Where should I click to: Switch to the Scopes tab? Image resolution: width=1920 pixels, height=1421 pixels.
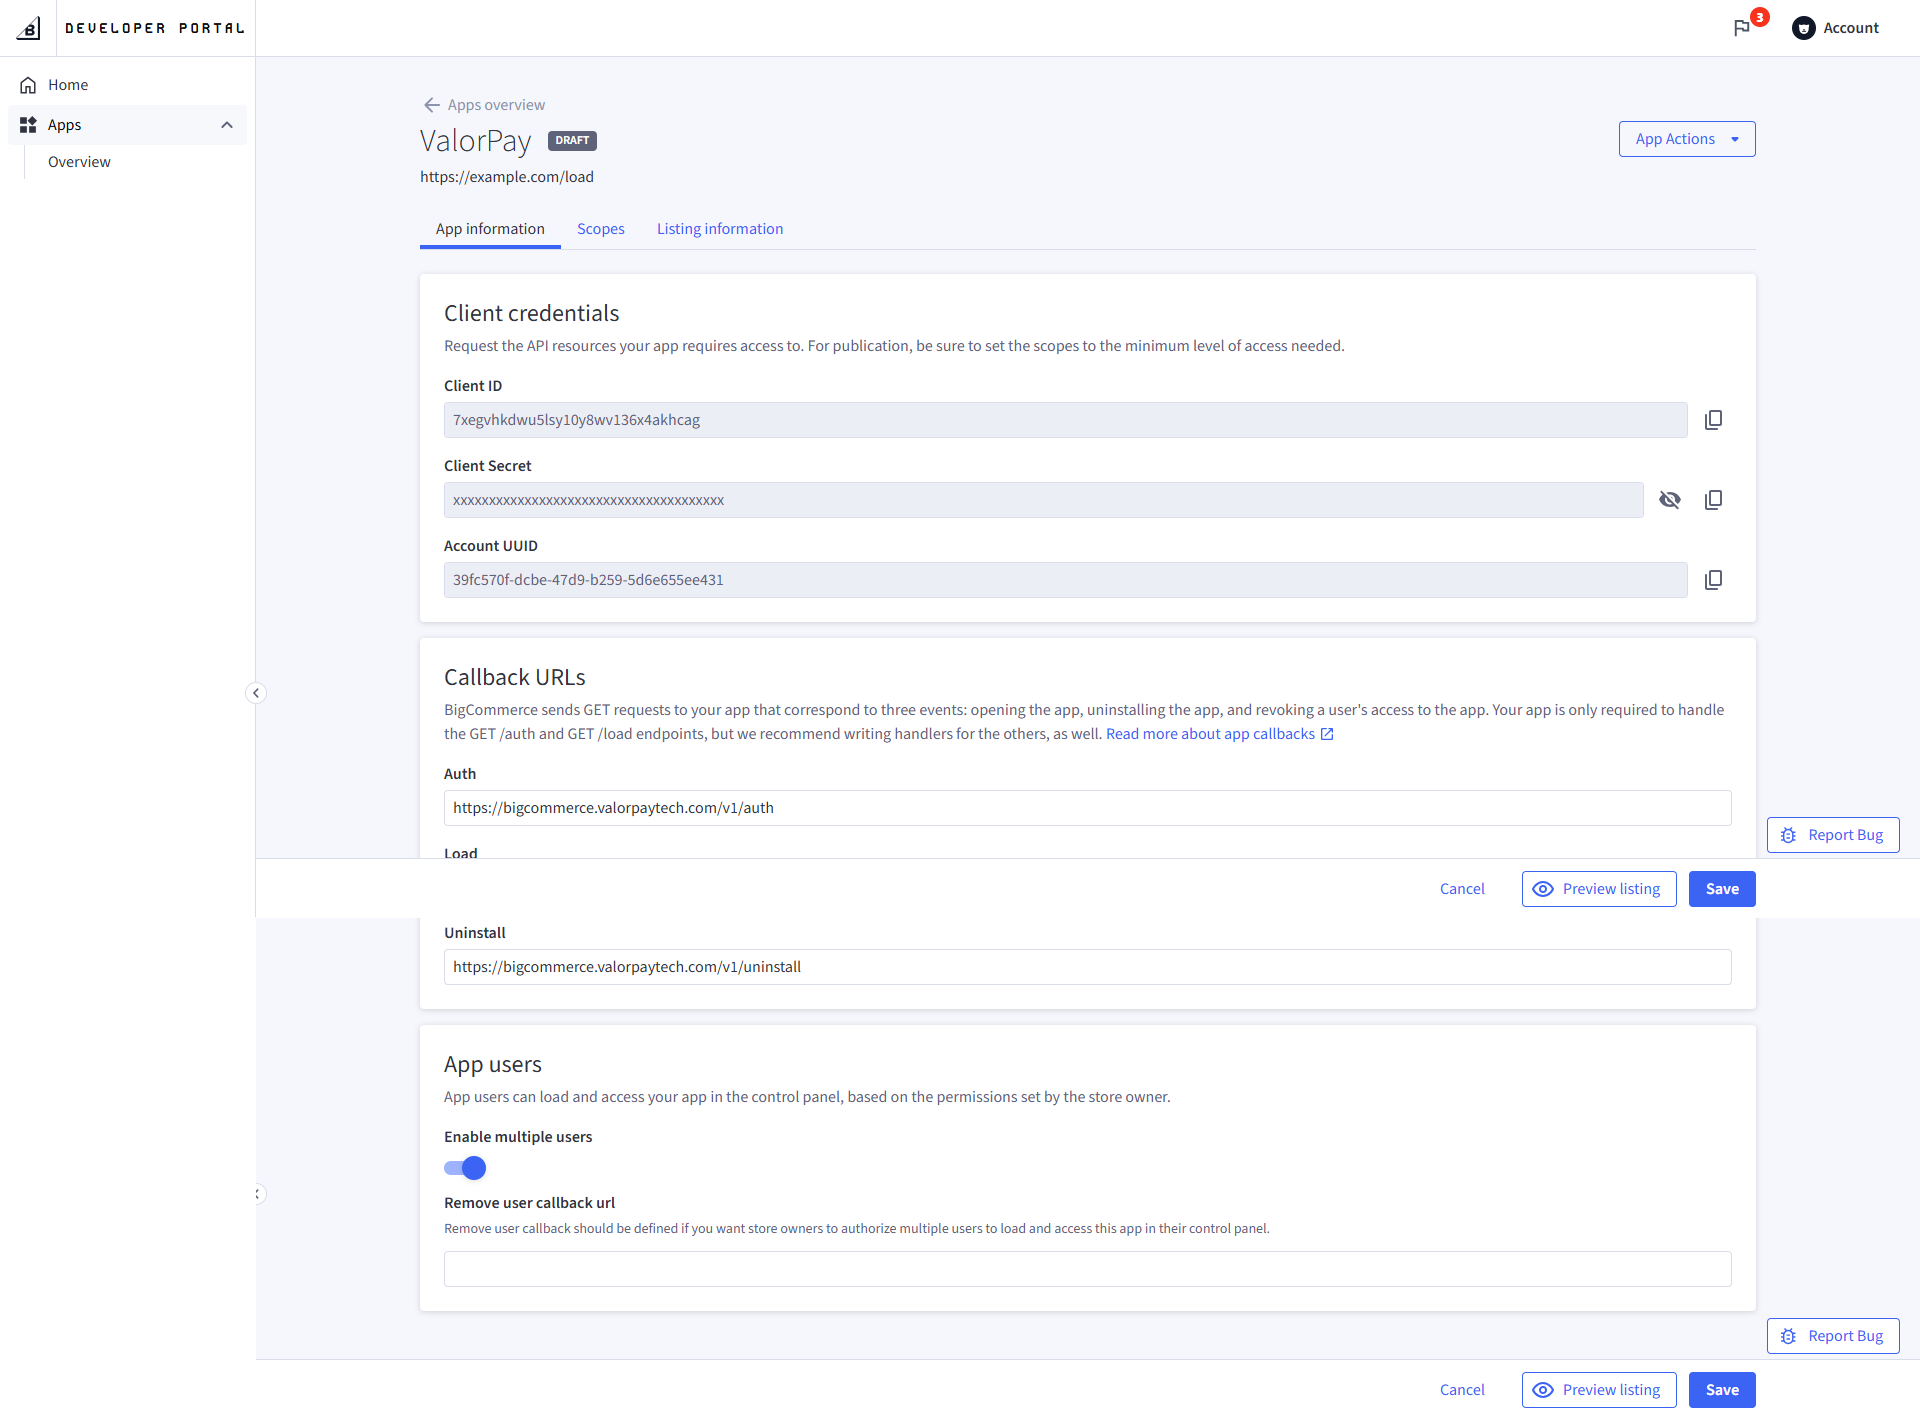pos(601,229)
